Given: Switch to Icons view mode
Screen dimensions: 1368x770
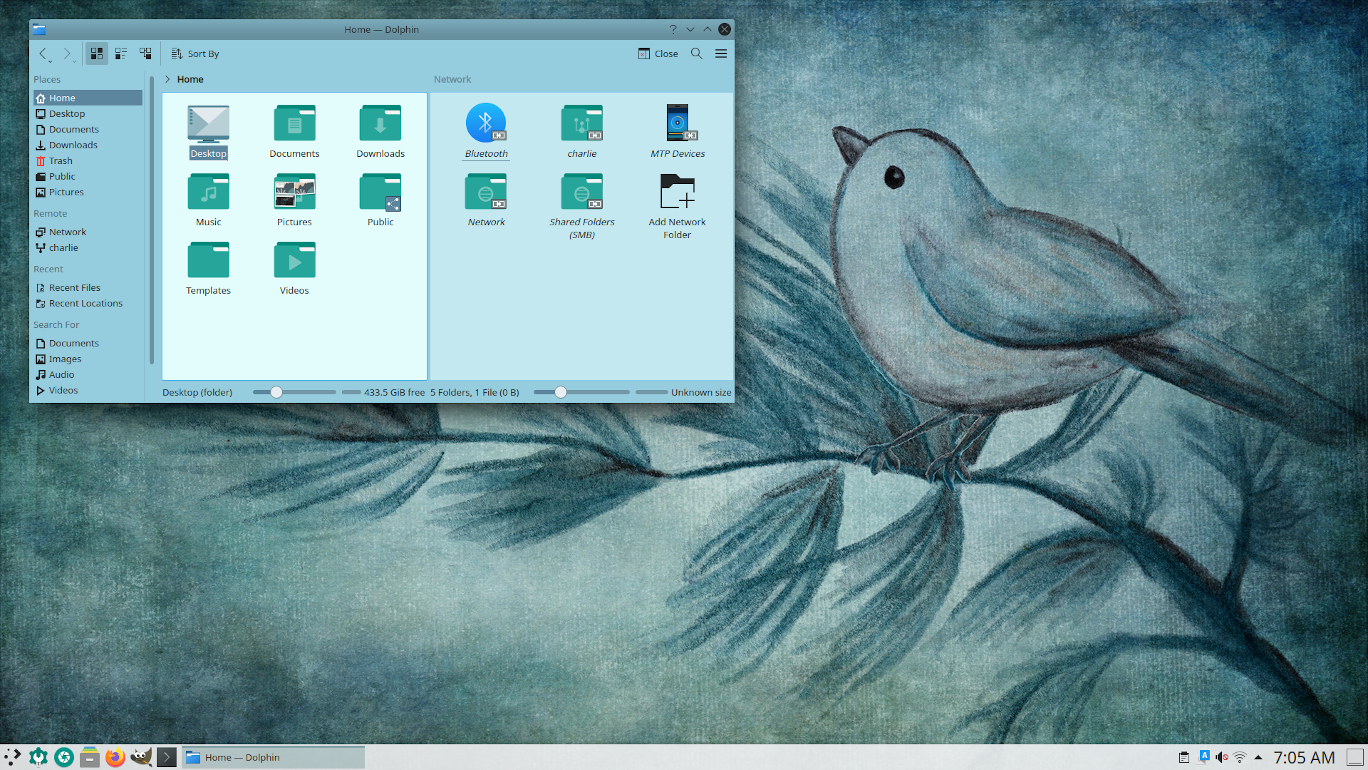Looking at the screenshot, I should (x=96, y=54).
